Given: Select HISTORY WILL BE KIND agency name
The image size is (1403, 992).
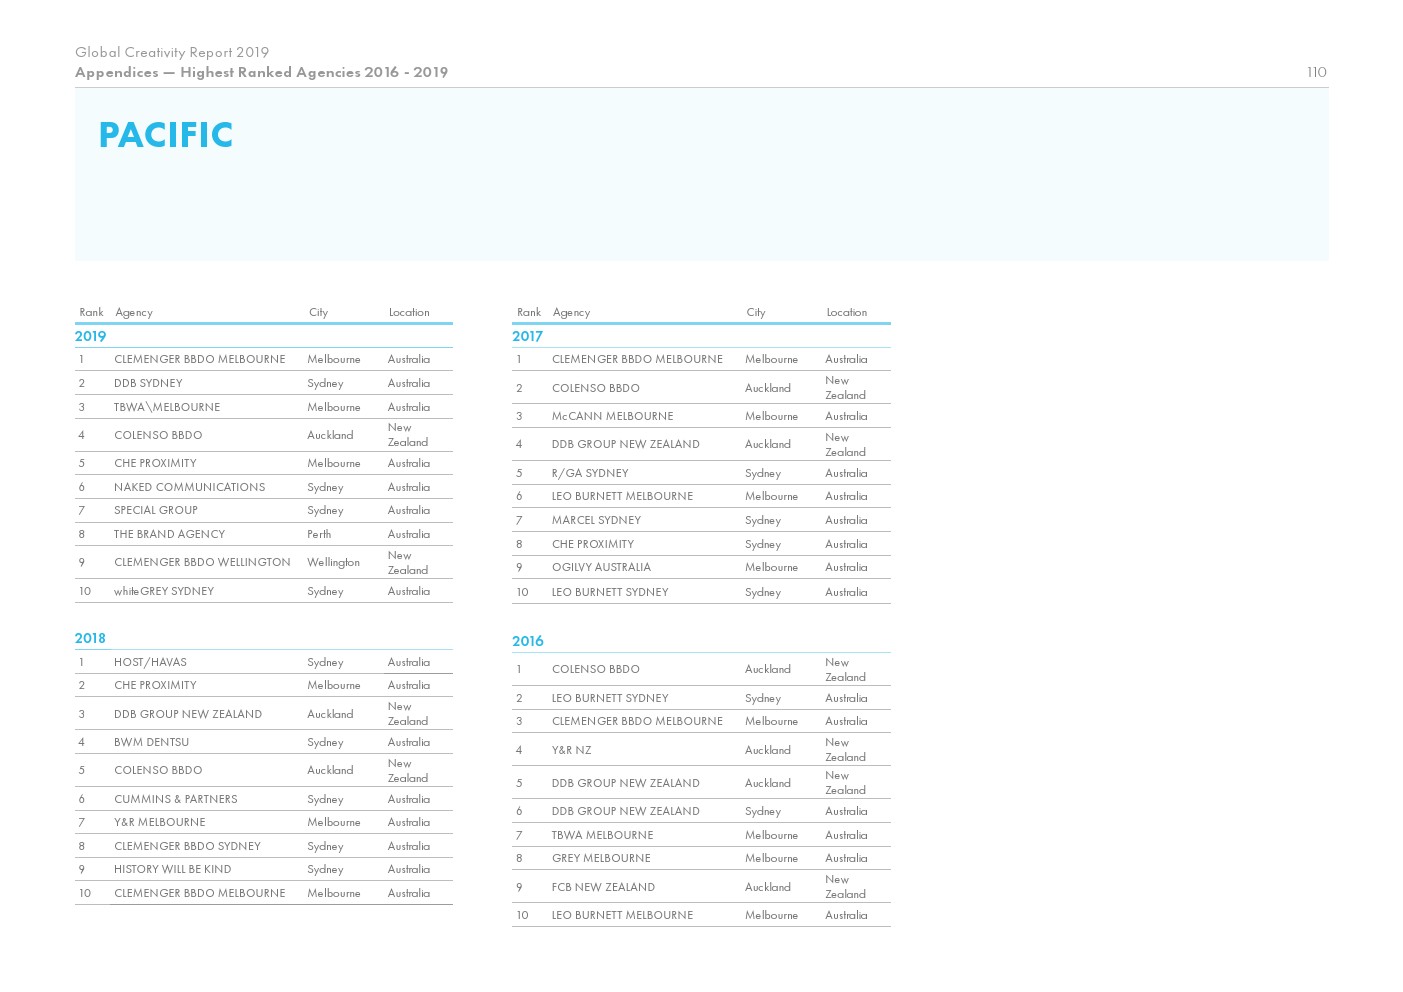Looking at the screenshot, I should (173, 869).
